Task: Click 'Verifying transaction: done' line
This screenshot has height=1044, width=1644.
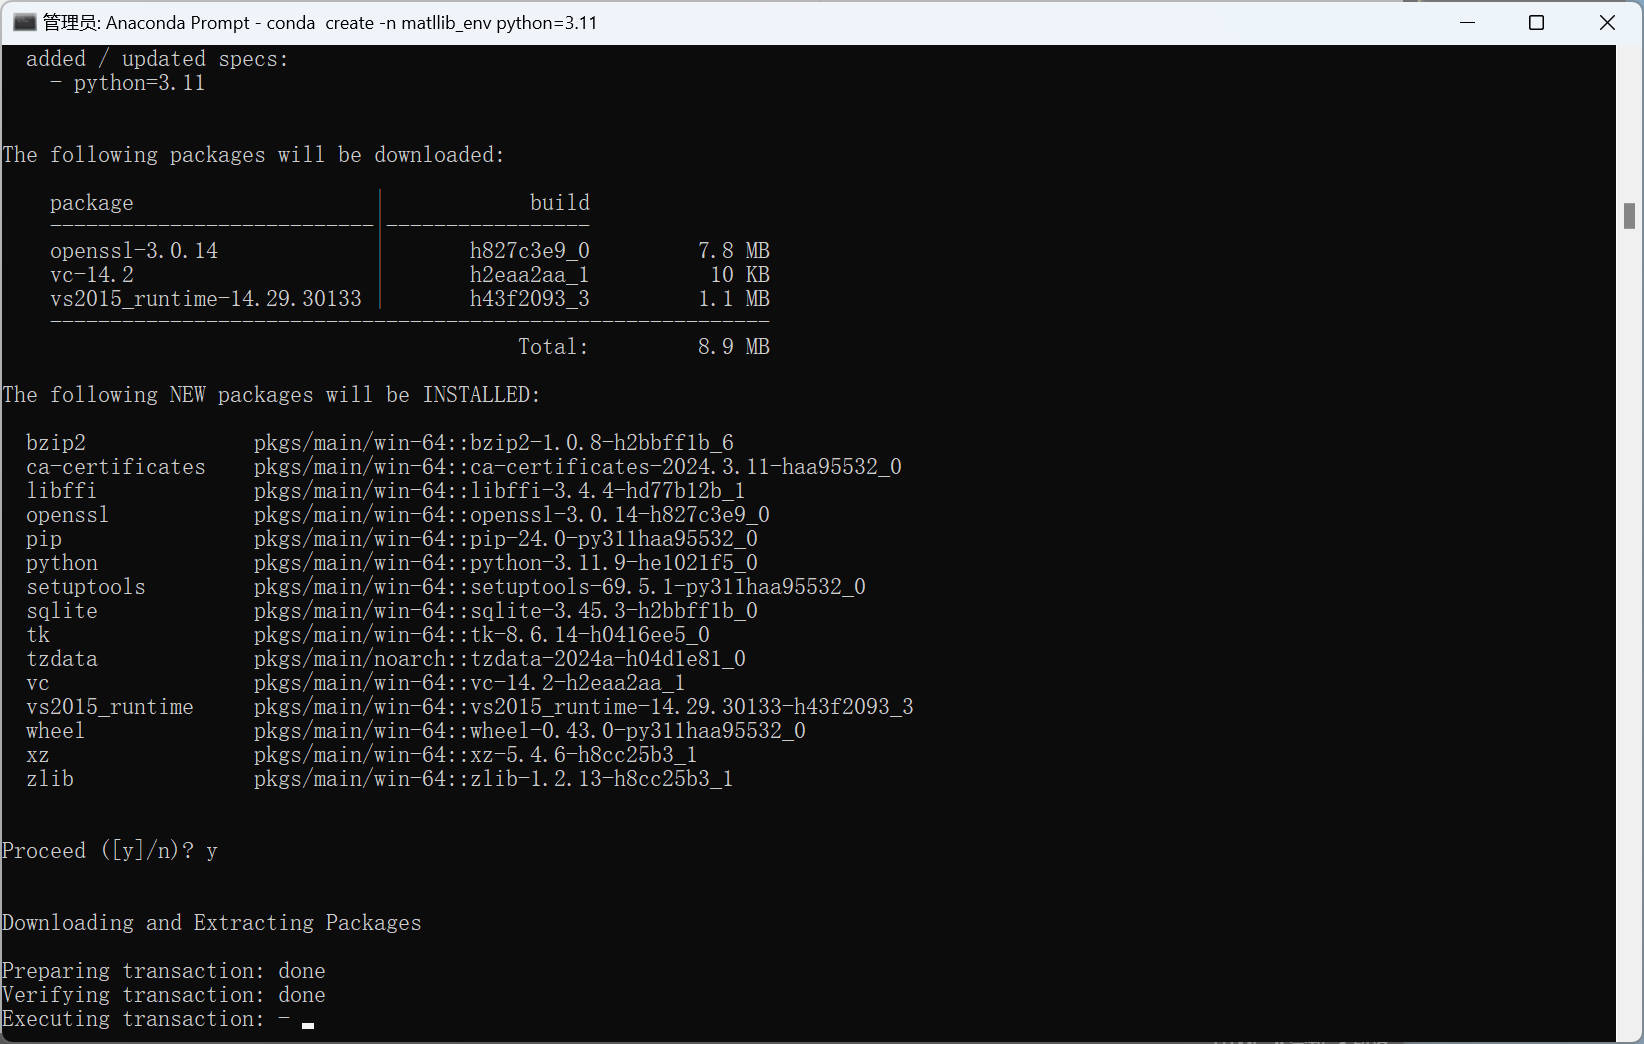Action: pos(164,995)
